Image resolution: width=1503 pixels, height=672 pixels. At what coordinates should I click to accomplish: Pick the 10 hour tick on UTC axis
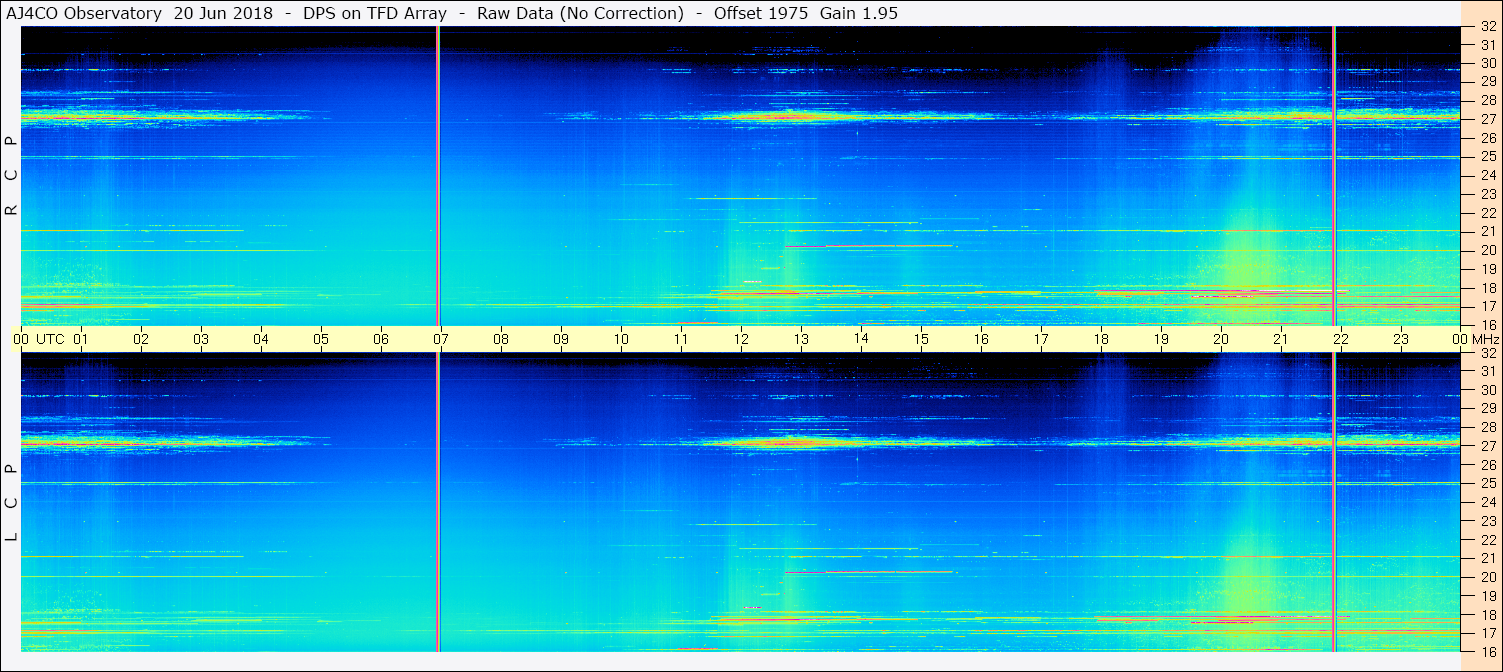pyautogui.click(x=621, y=339)
